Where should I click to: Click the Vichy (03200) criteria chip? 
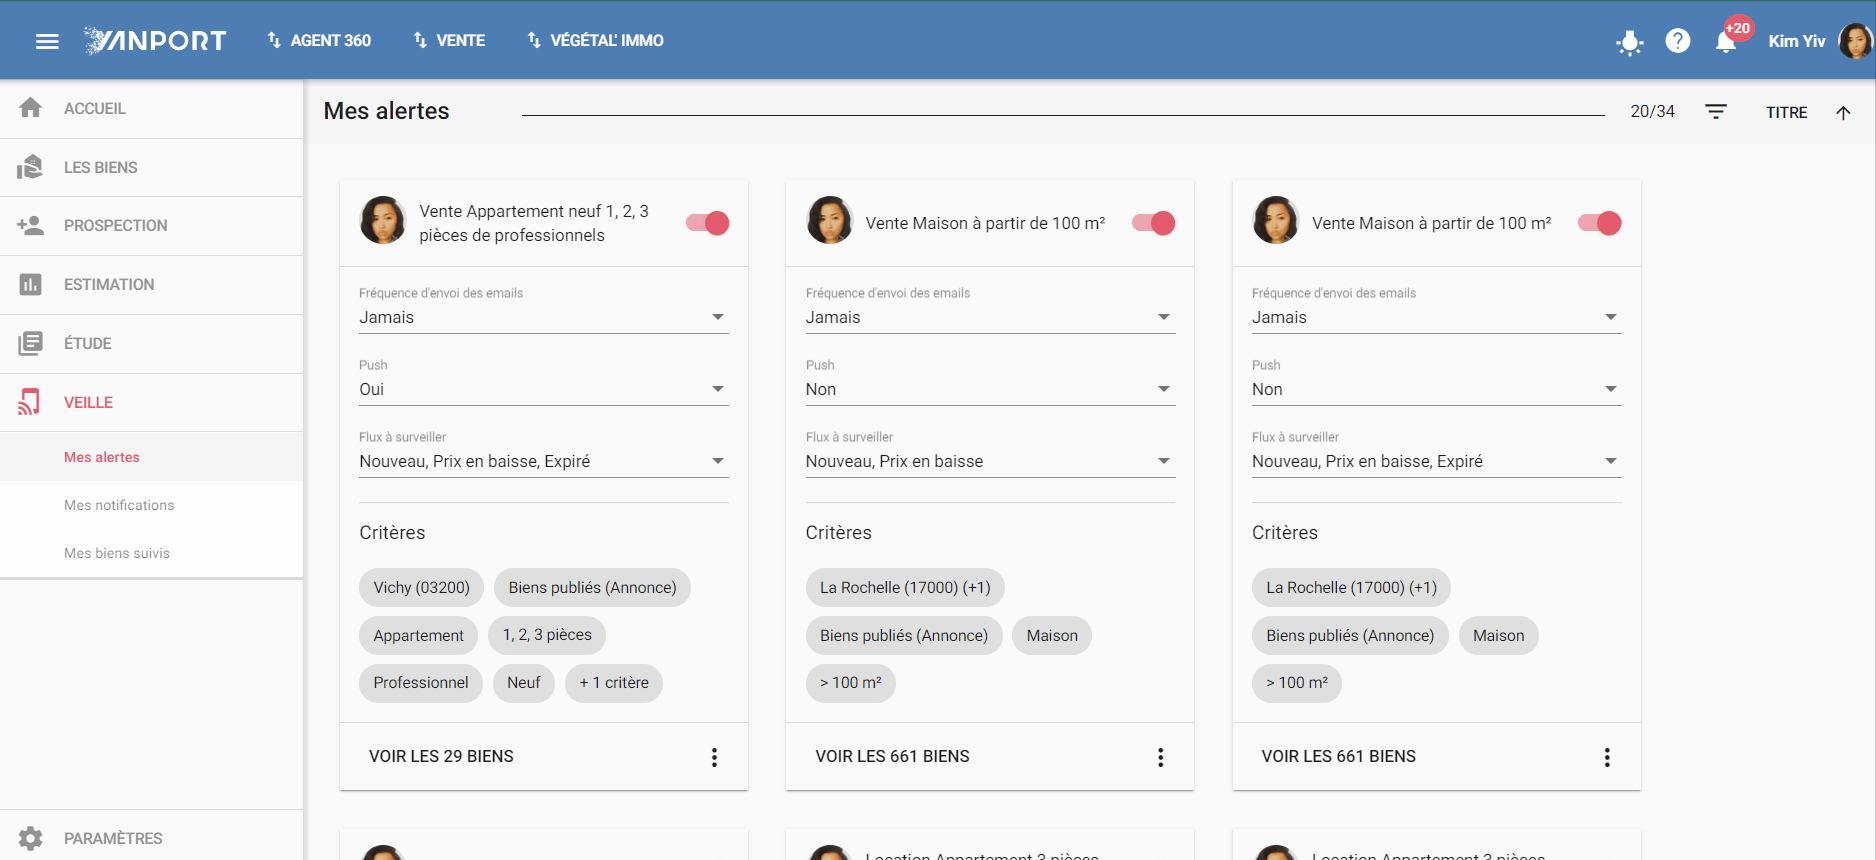tap(421, 587)
